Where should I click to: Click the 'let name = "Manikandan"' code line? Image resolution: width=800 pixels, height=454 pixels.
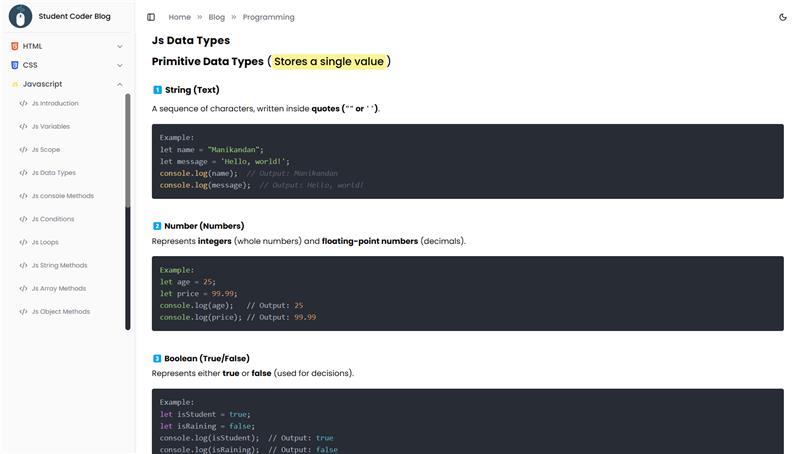click(x=212, y=149)
